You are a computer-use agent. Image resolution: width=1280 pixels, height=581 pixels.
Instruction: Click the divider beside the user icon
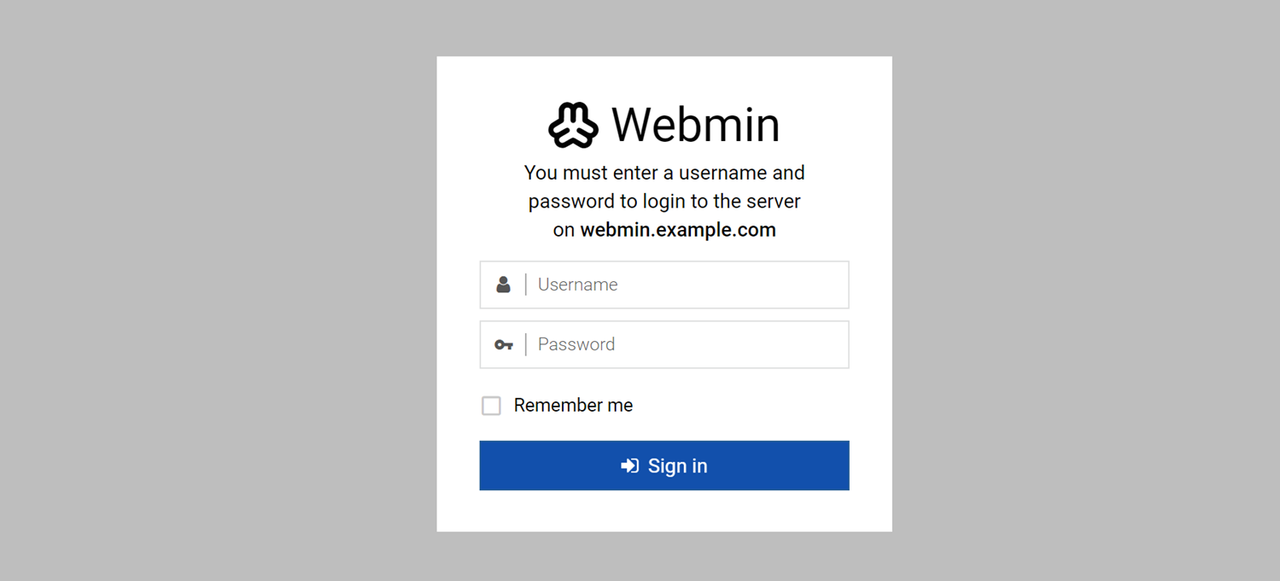[526, 285]
